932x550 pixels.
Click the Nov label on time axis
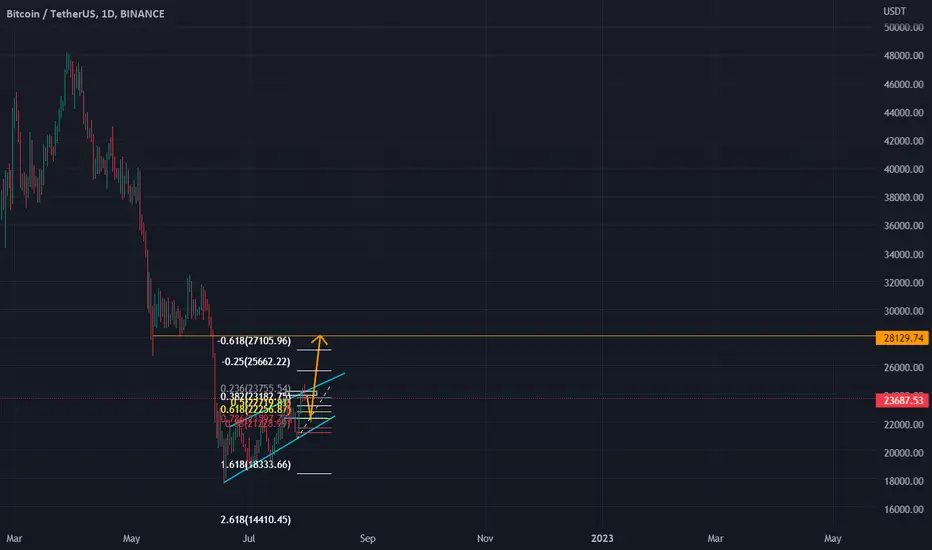tap(485, 538)
